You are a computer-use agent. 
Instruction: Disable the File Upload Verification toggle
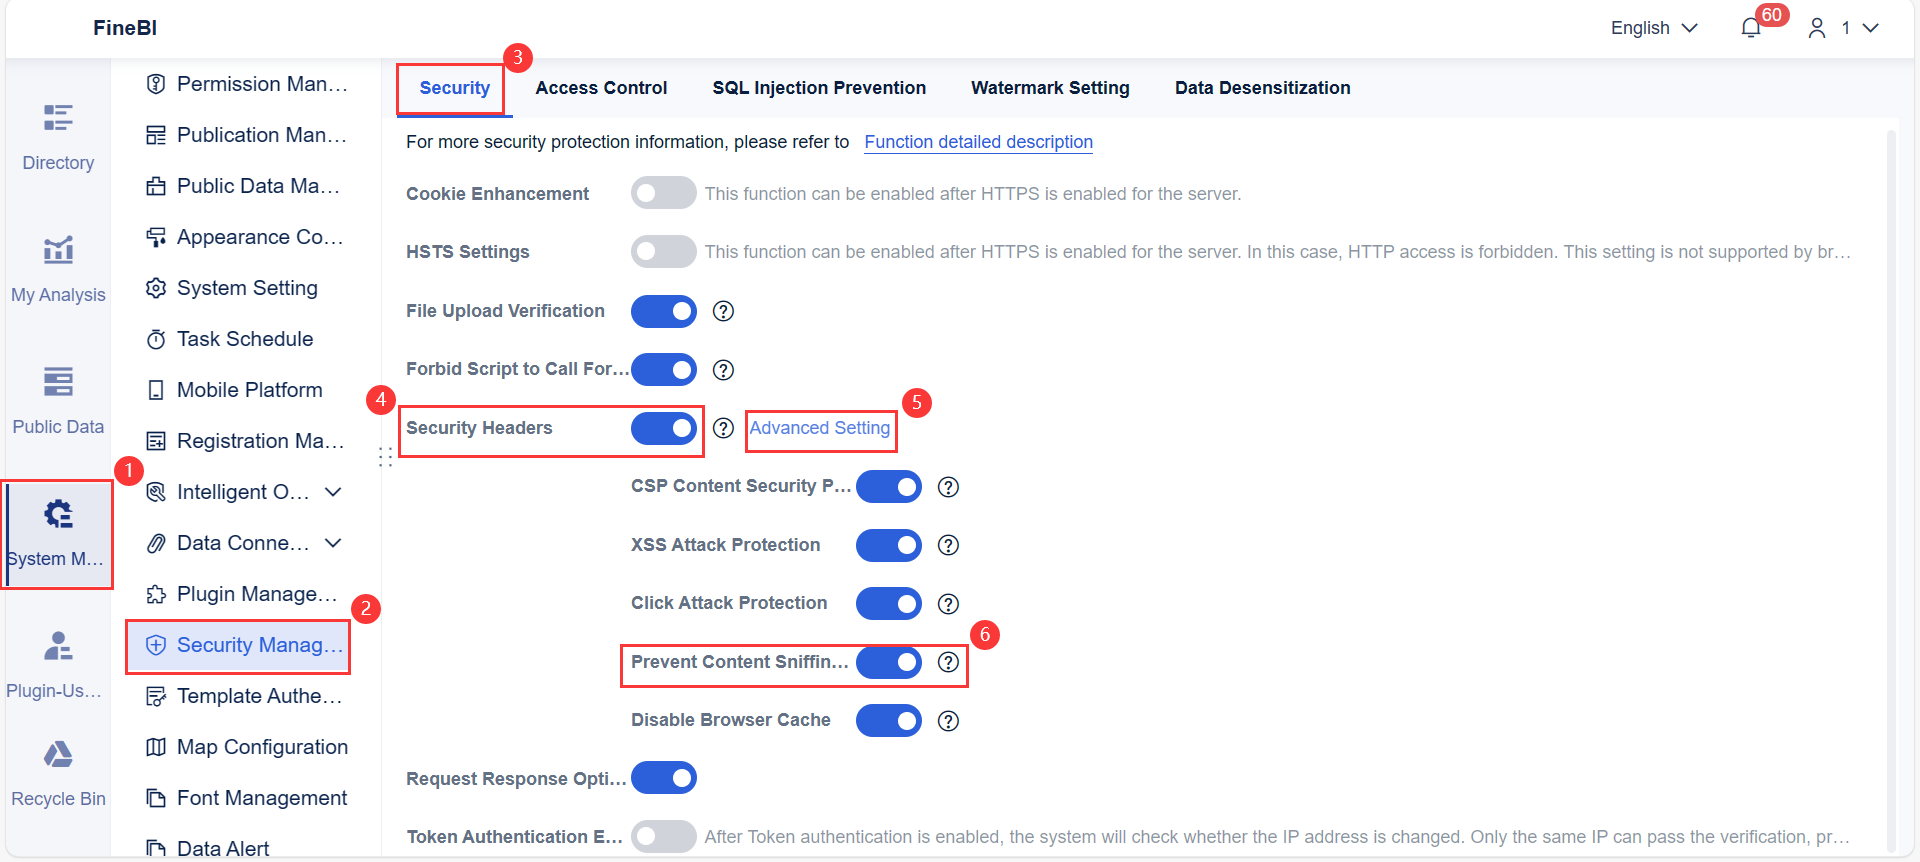pyautogui.click(x=663, y=311)
